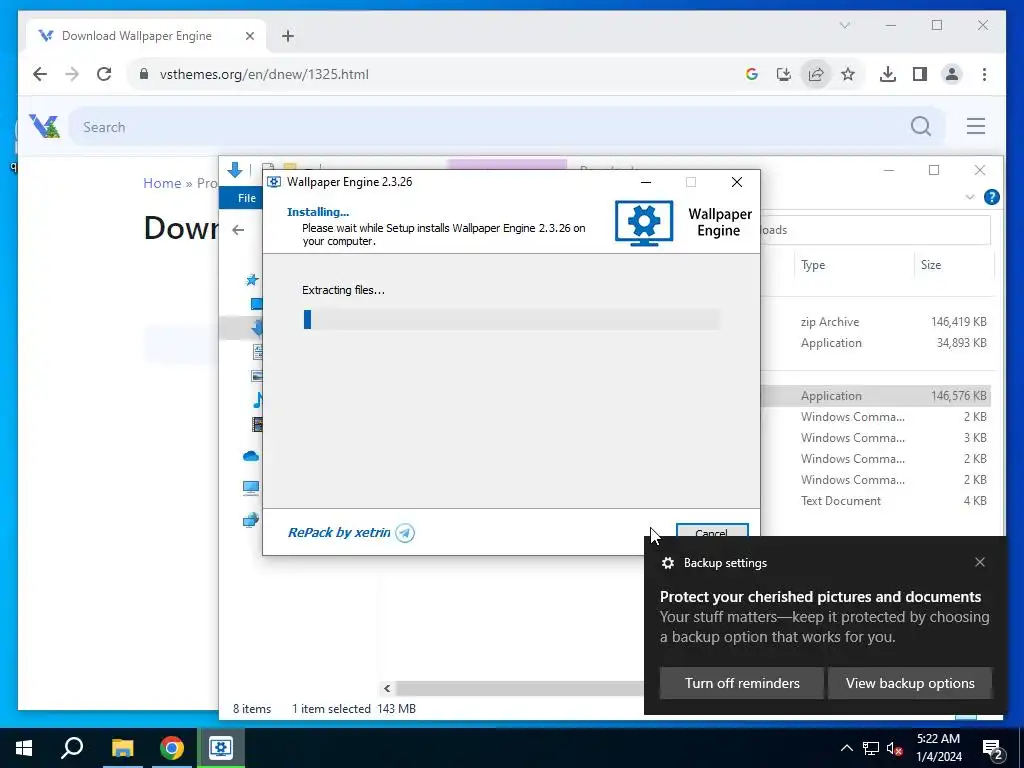Screen dimensions: 1024x768
Task: Reload the vsthemes page
Action: pos(104,74)
